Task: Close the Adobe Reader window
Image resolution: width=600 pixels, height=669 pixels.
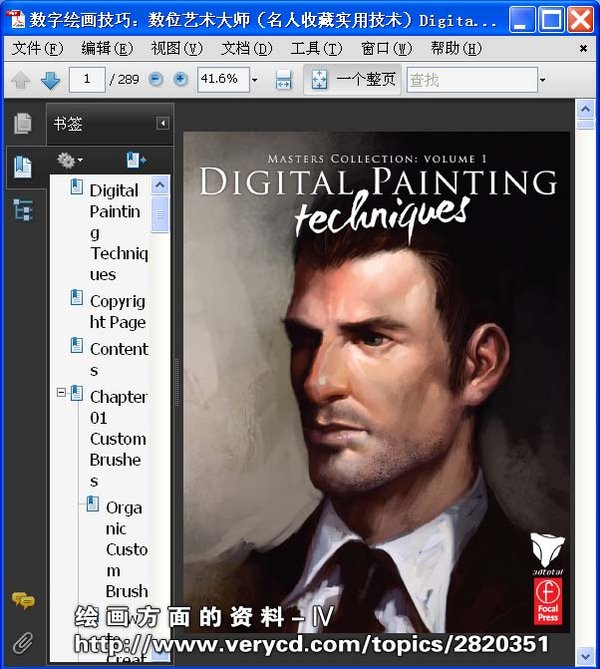Action: (580, 19)
